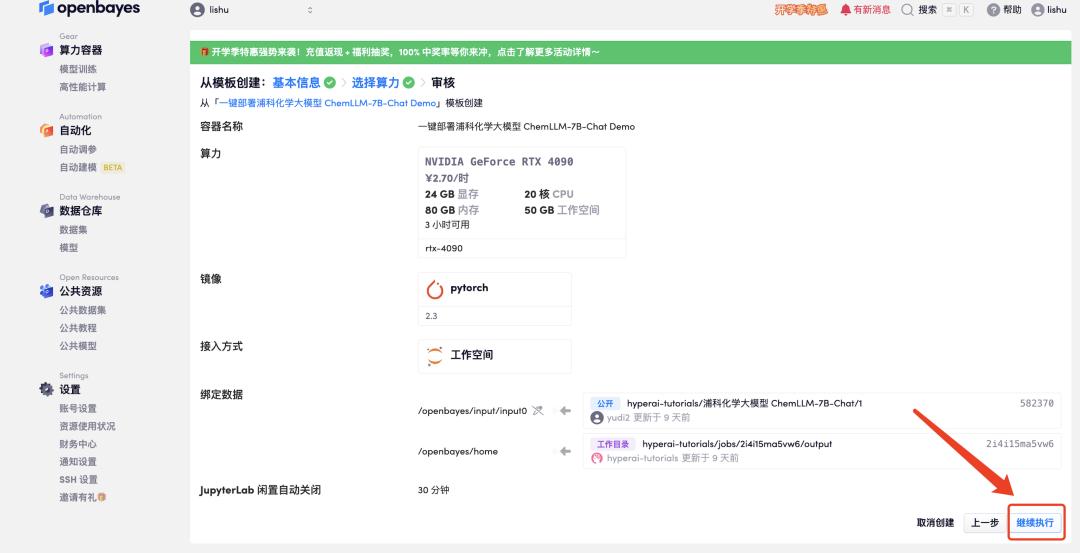Click 取消创建 to cancel
The image size is (1080, 553).
935,523
